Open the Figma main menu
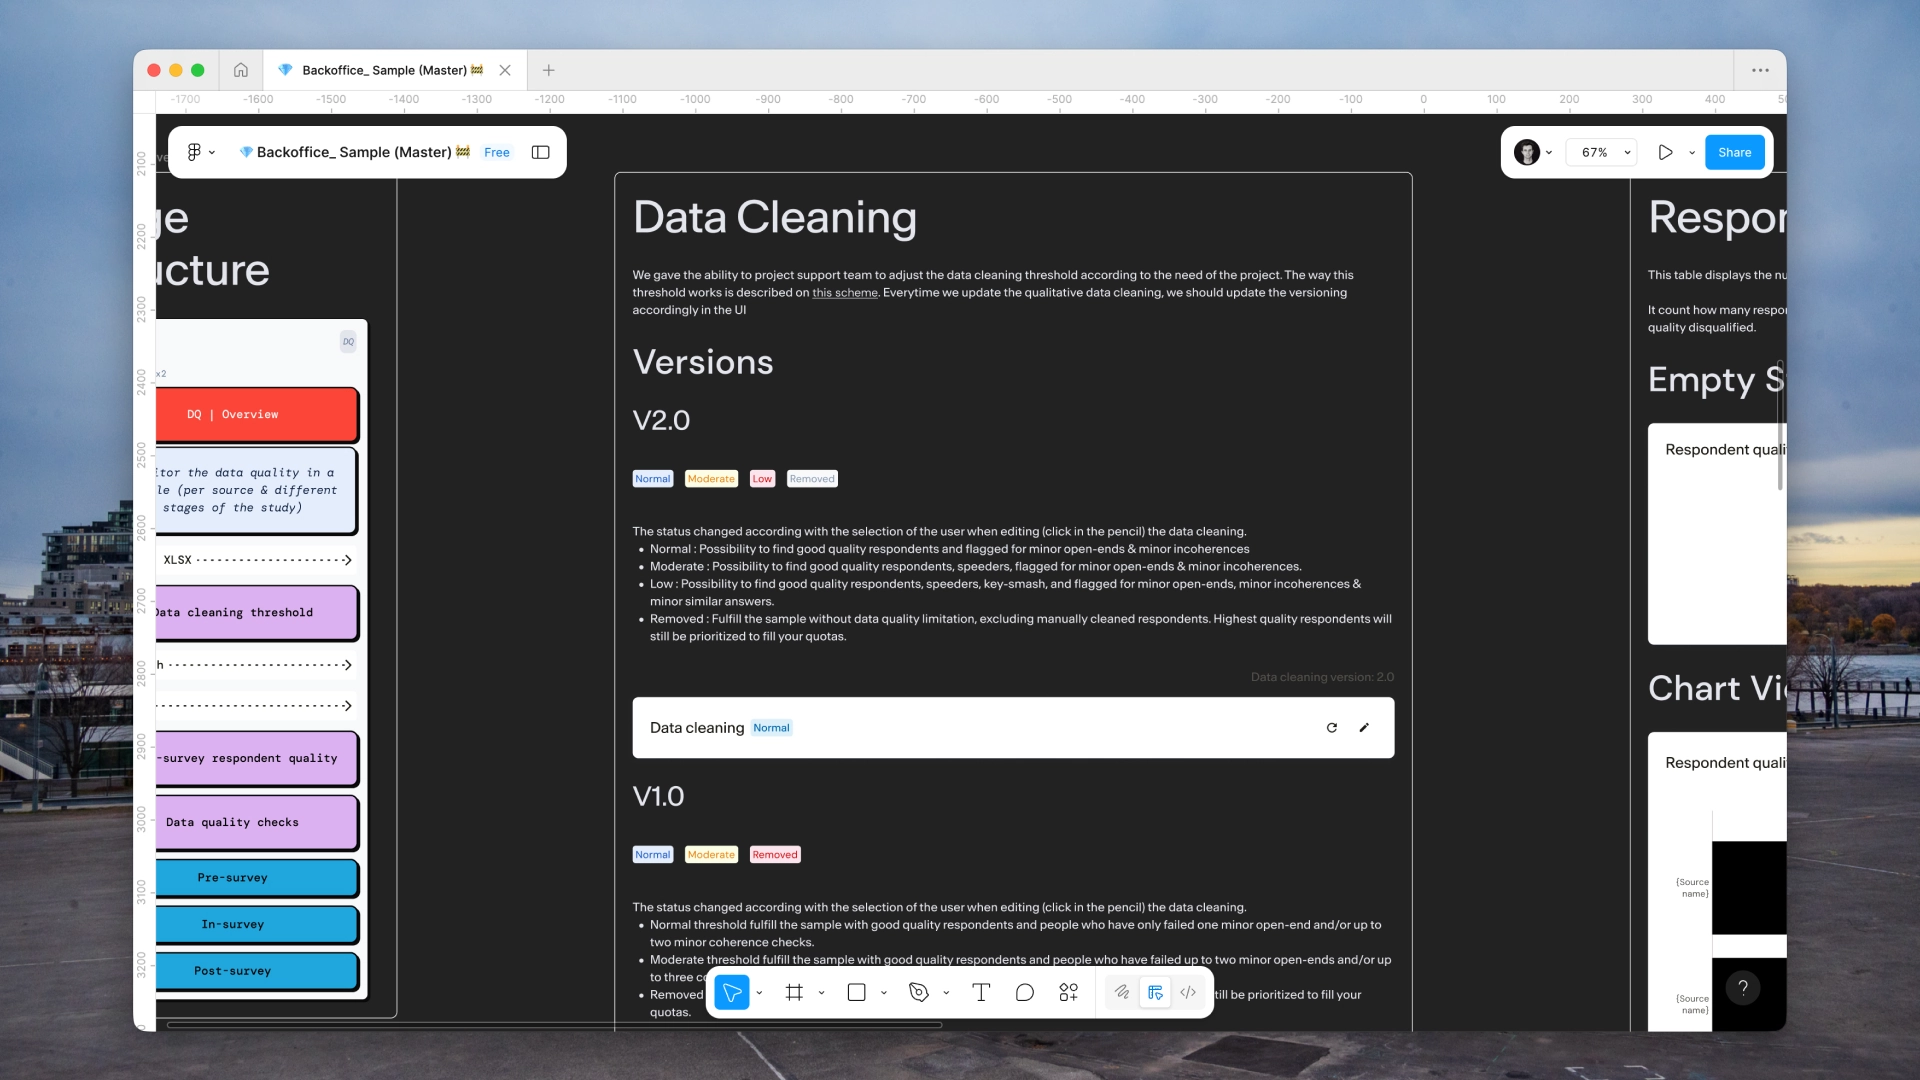1920x1080 pixels. click(196, 152)
